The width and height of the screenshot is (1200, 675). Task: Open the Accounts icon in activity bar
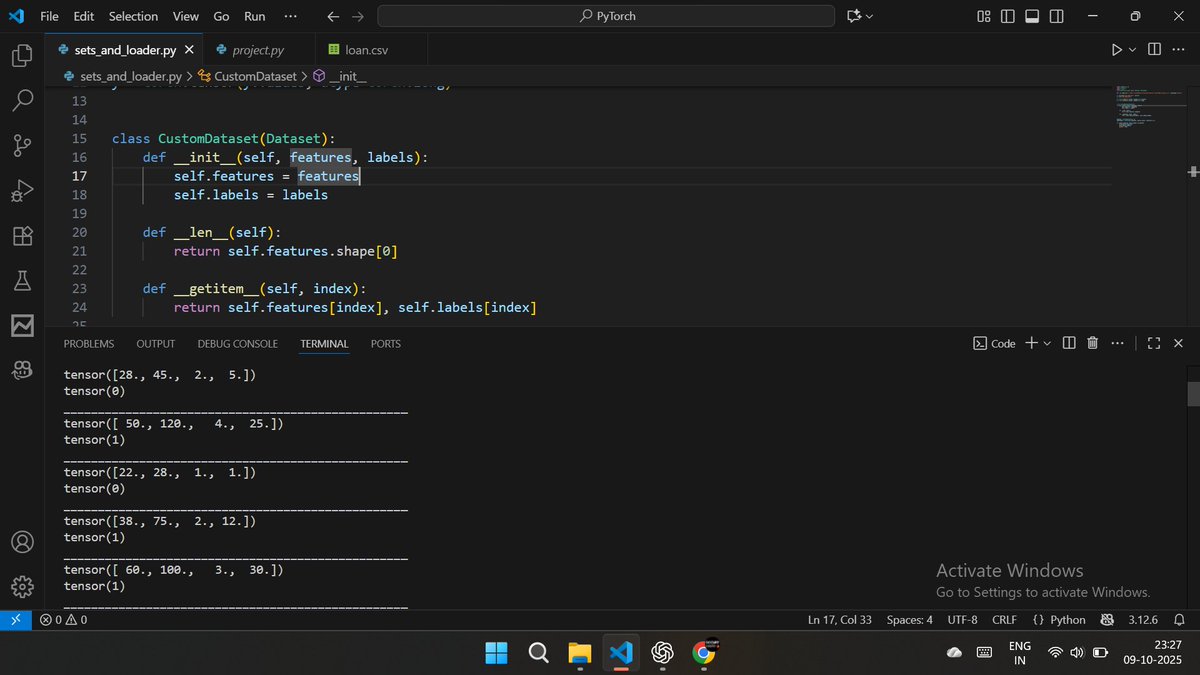22,542
